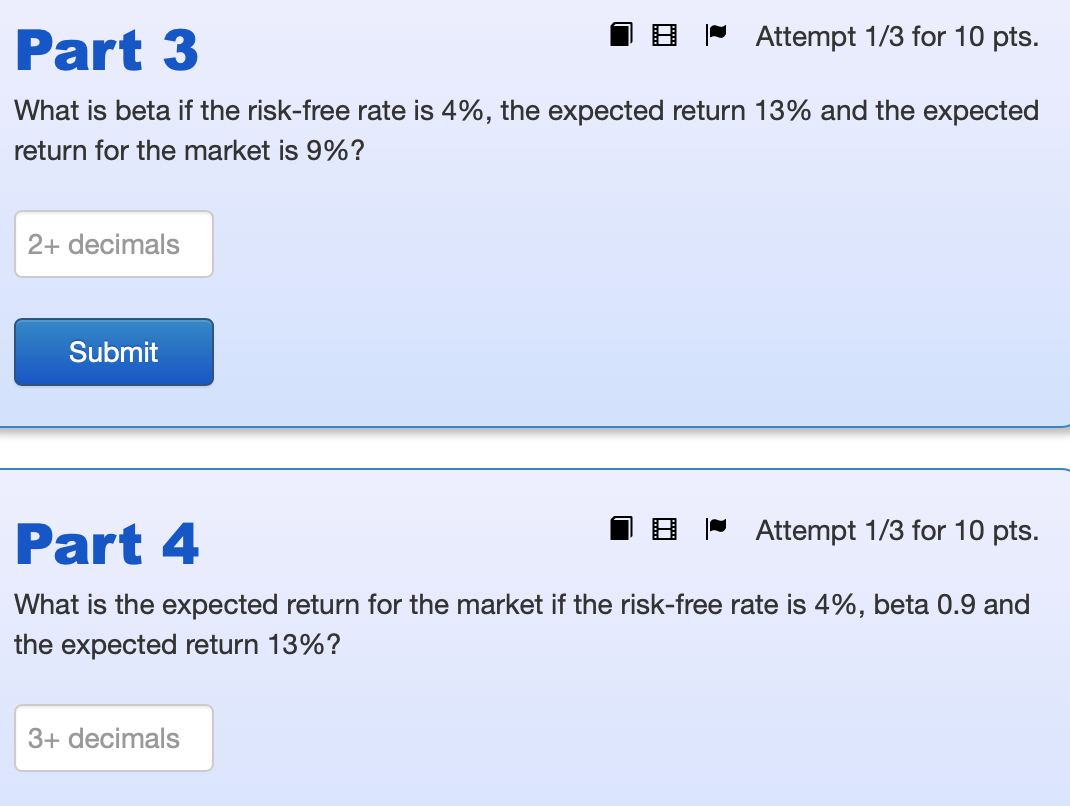The height and width of the screenshot is (806, 1070).
Task: Submit the beta answer for Part 3
Action: [x=113, y=352]
